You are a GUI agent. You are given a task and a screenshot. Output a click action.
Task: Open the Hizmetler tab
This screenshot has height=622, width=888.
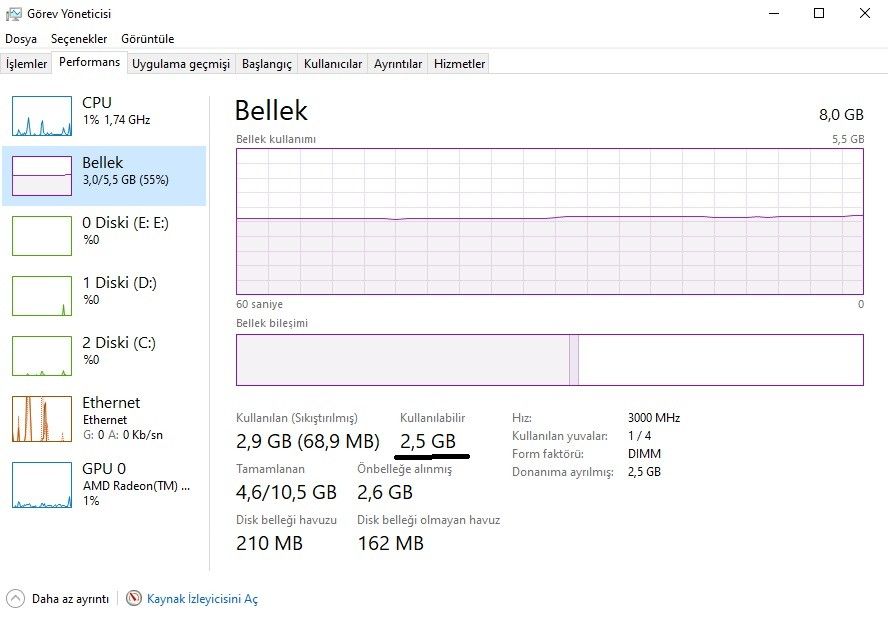pos(459,64)
